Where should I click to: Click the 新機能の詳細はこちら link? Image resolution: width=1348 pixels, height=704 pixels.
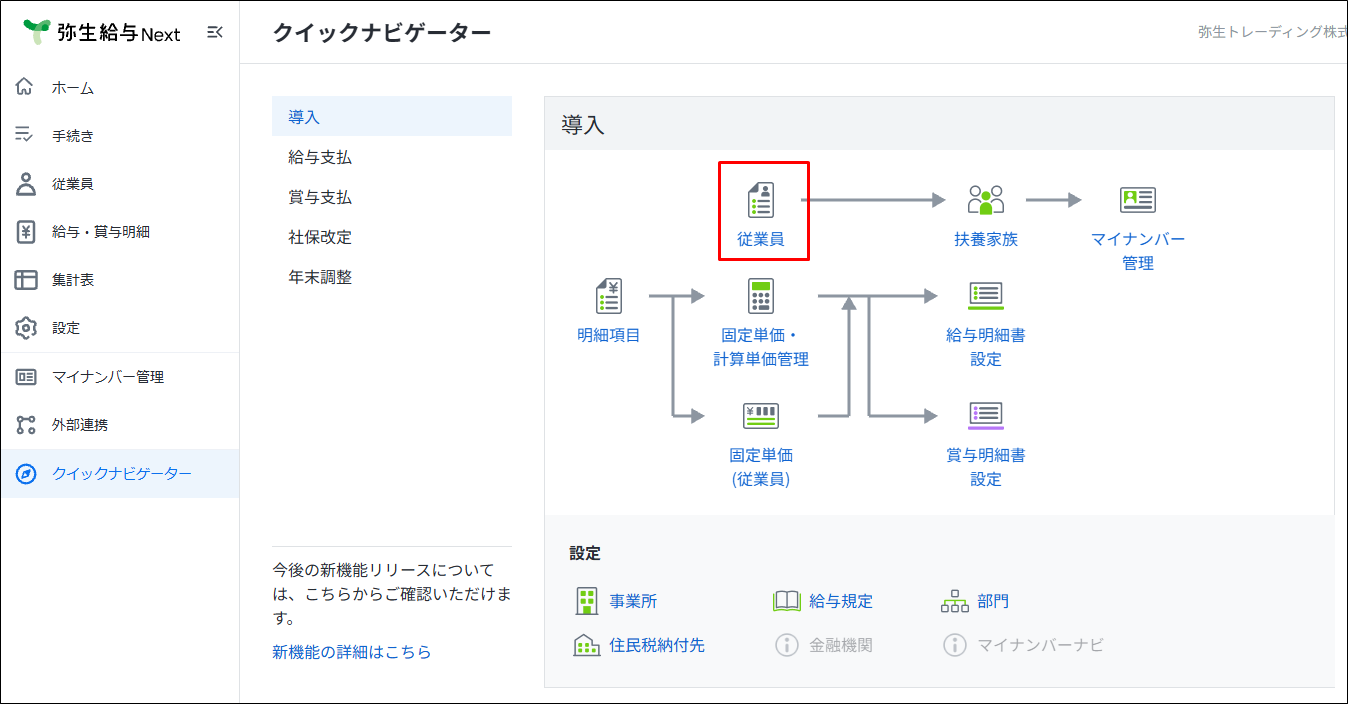[352, 652]
